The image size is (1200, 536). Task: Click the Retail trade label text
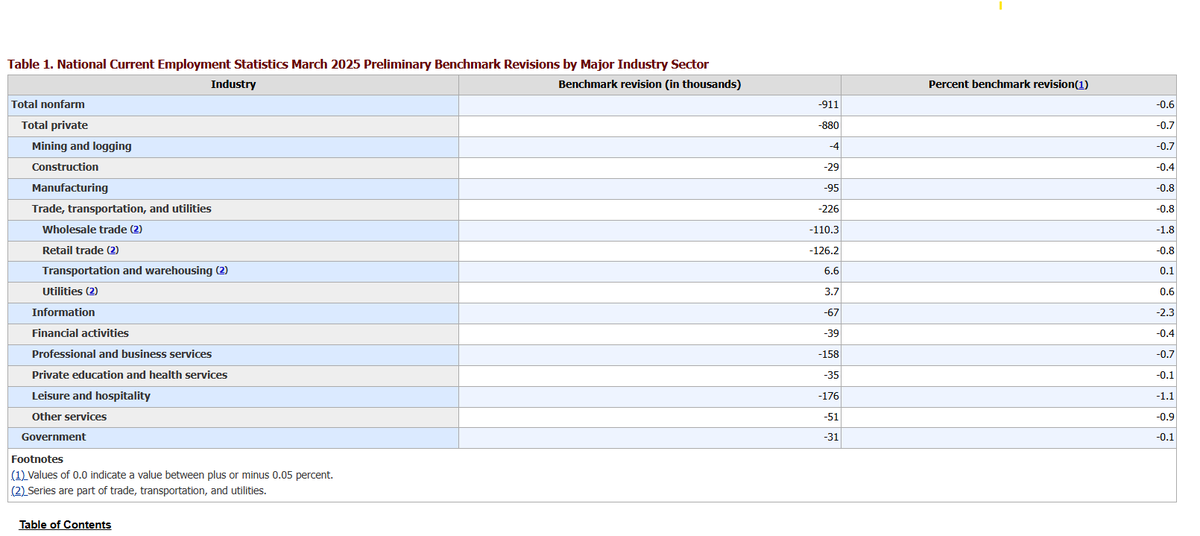[x=73, y=251]
